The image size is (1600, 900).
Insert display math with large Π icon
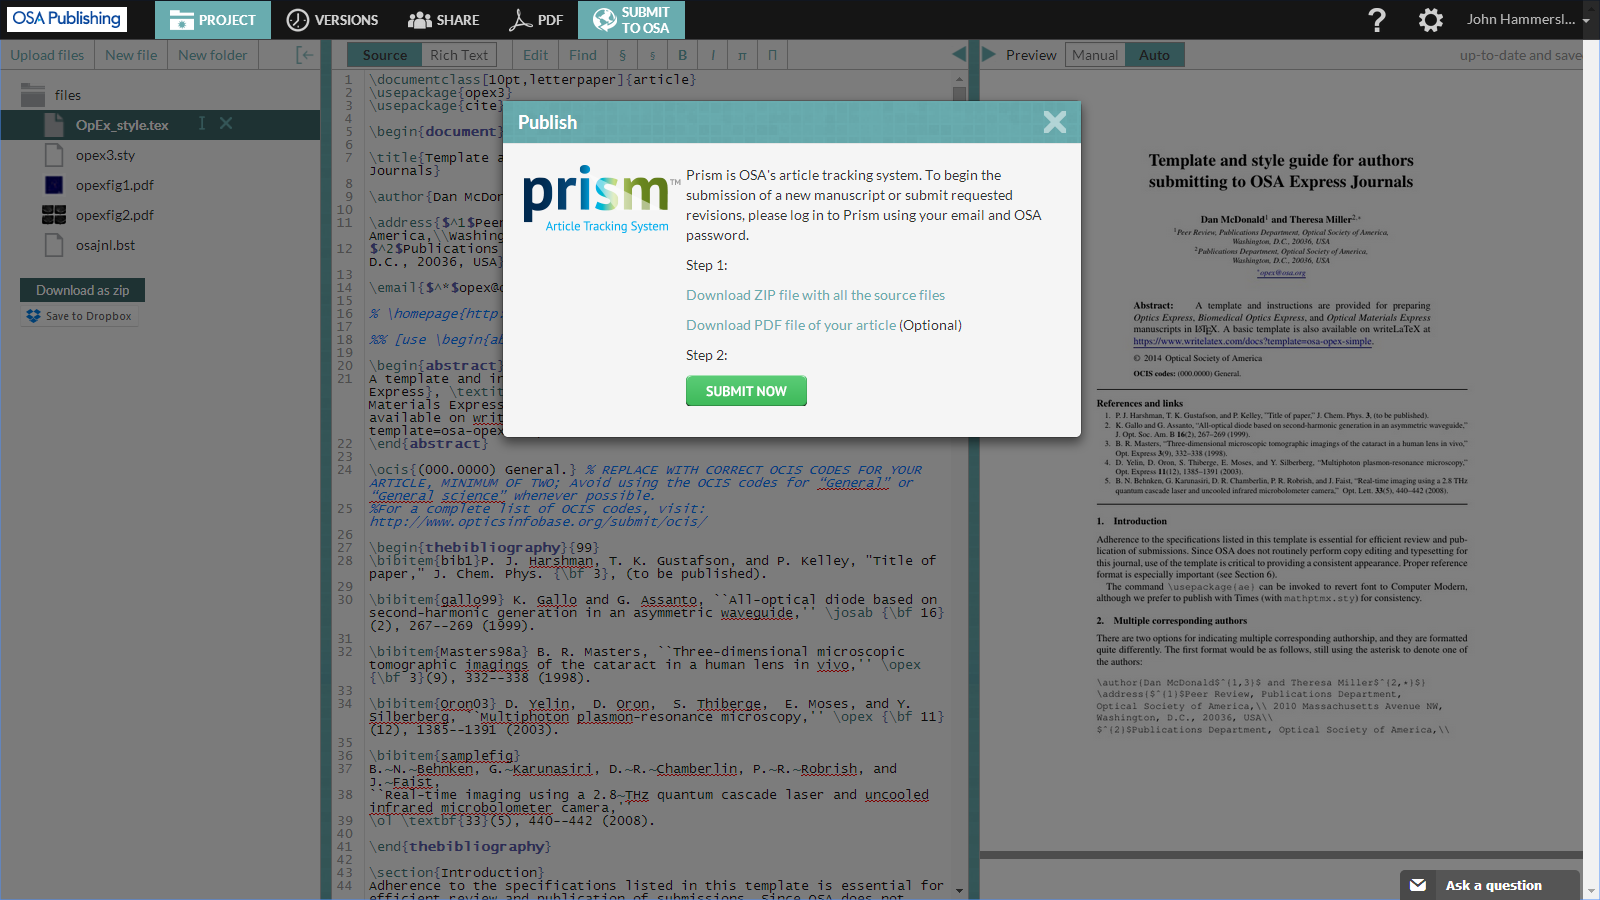[772, 55]
